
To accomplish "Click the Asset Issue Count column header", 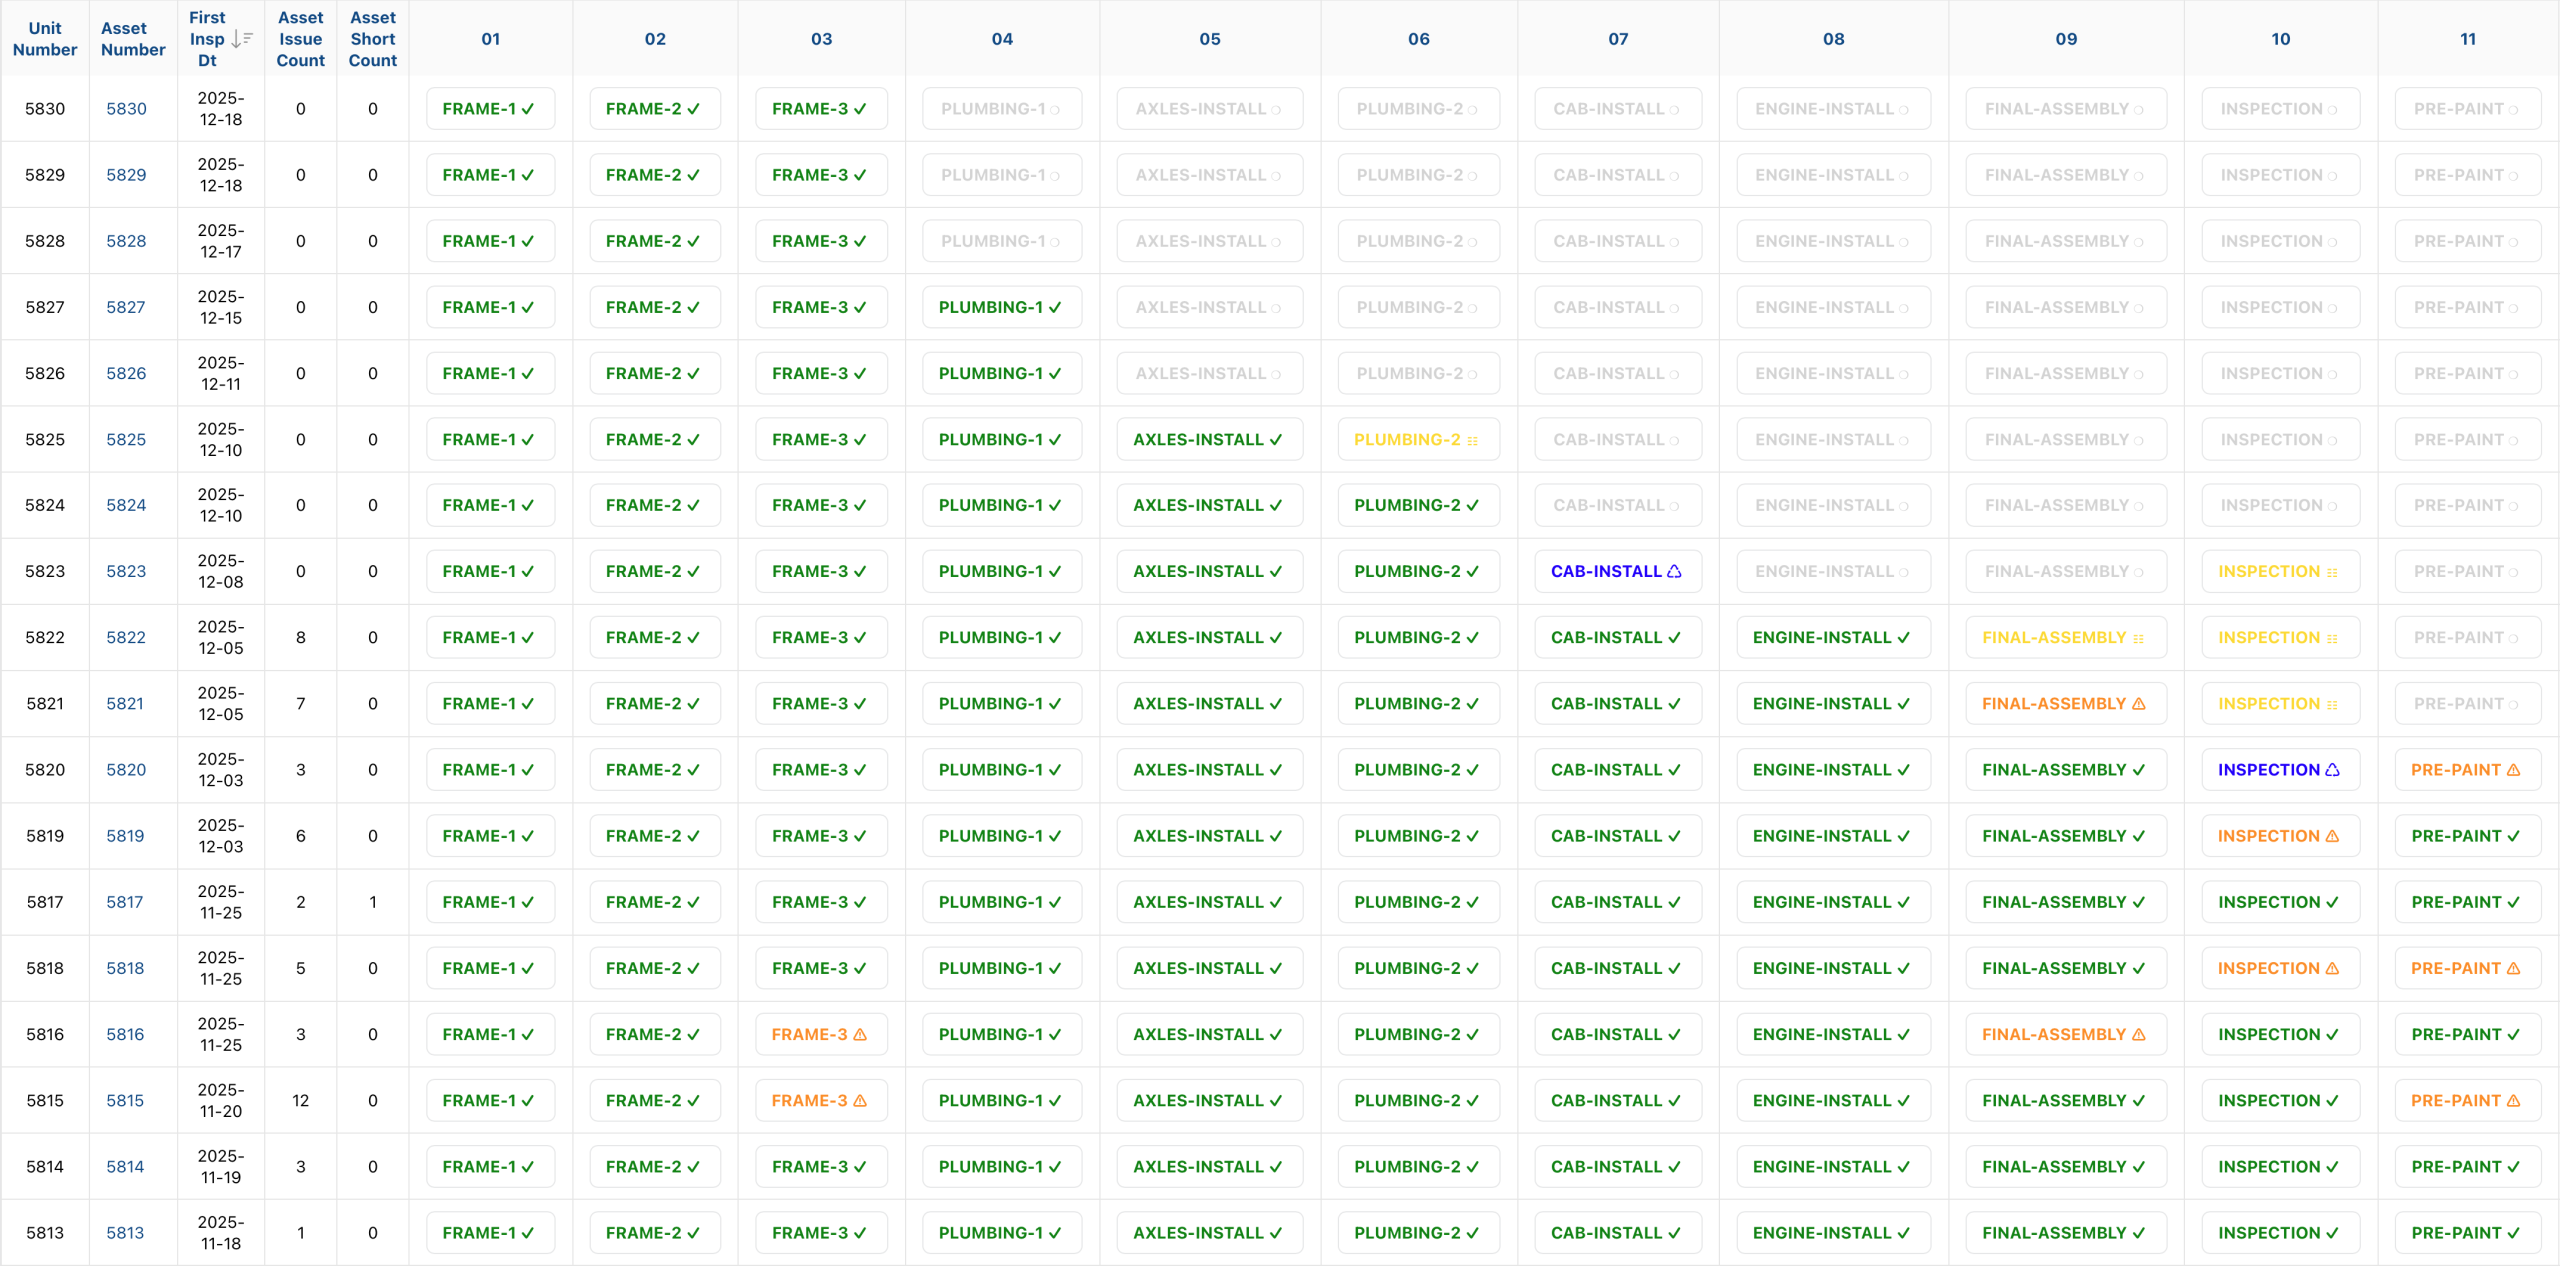I will [300, 39].
